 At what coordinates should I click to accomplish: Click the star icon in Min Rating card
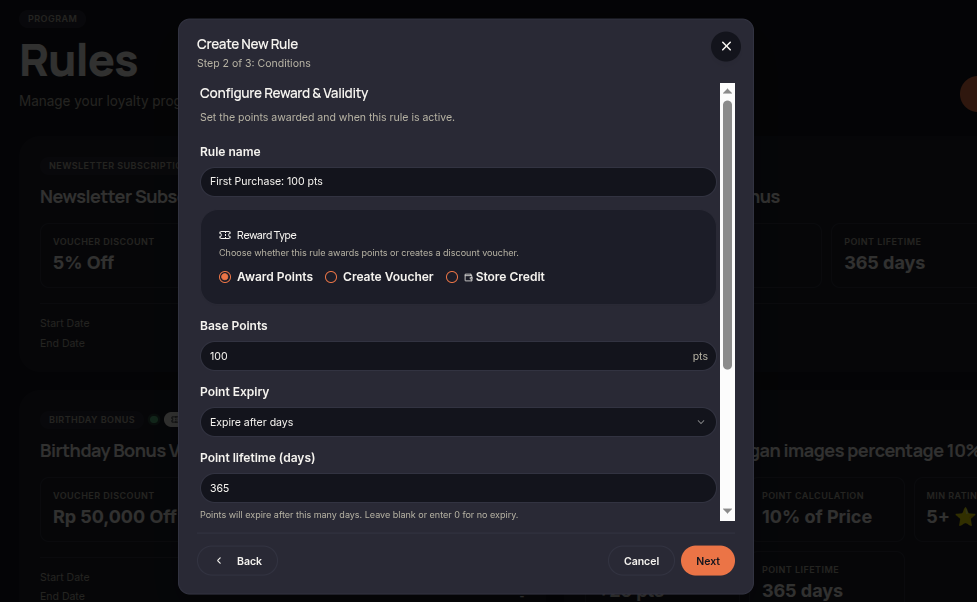965,517
